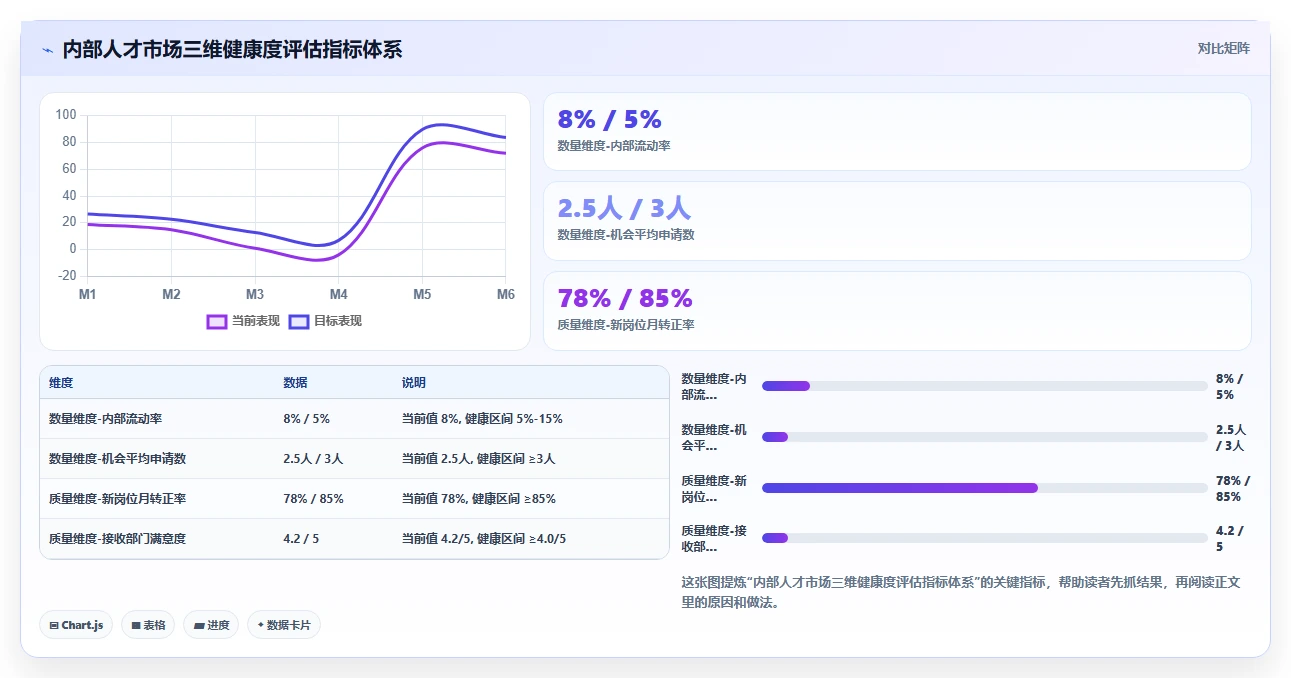Screen dimensions: 1291x678
Task: Click the 说明 column header
Action: coord(414,383)
